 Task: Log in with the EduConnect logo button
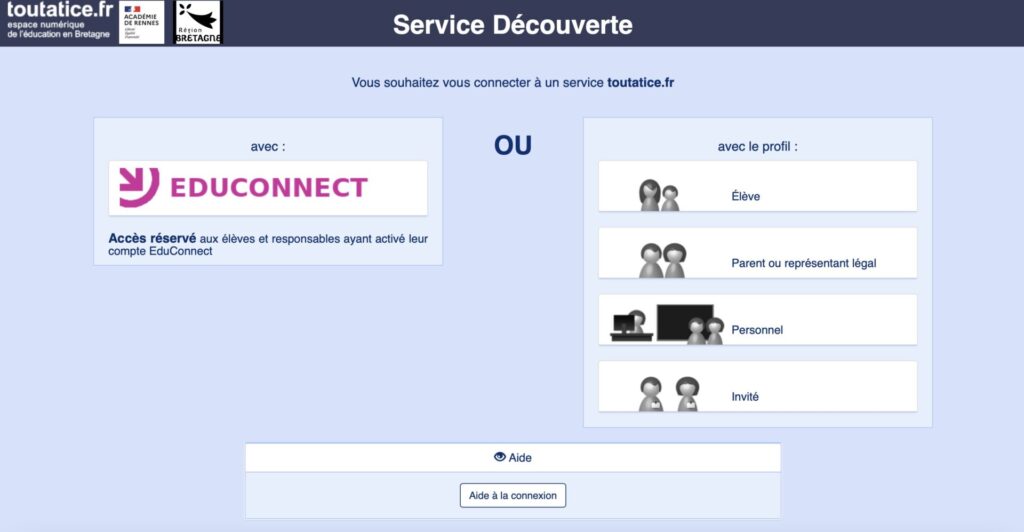pyautogui.click(x=268, y=187)
